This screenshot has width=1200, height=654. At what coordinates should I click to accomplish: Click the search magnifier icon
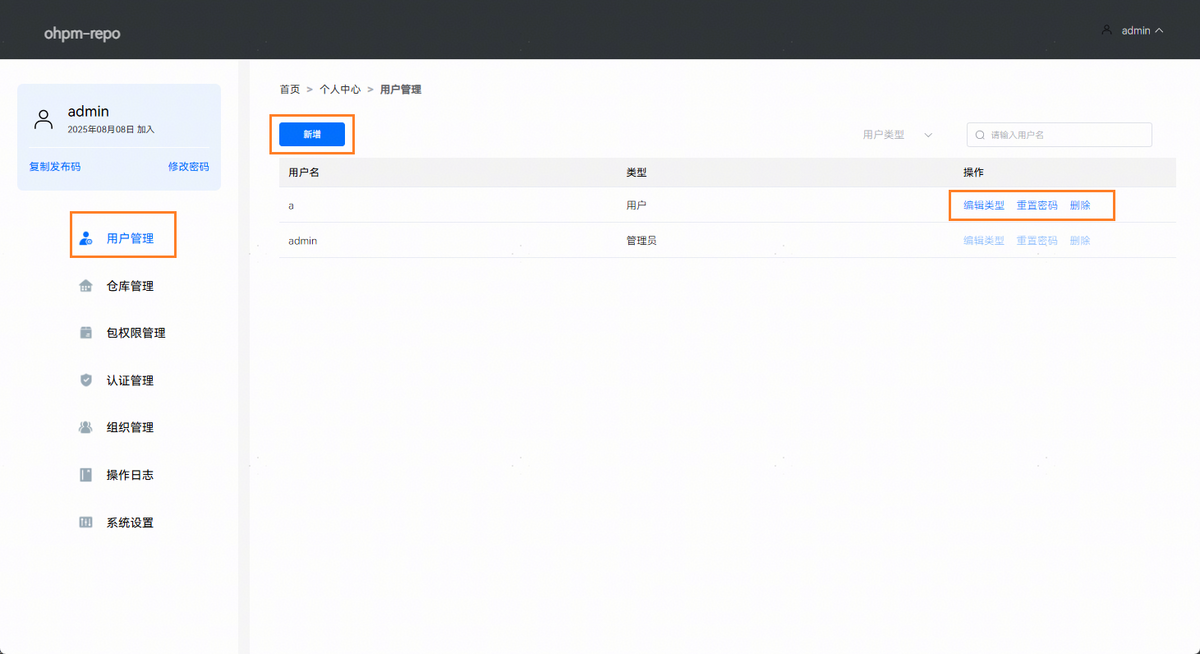pyautogui.click(x=980, y=135)
